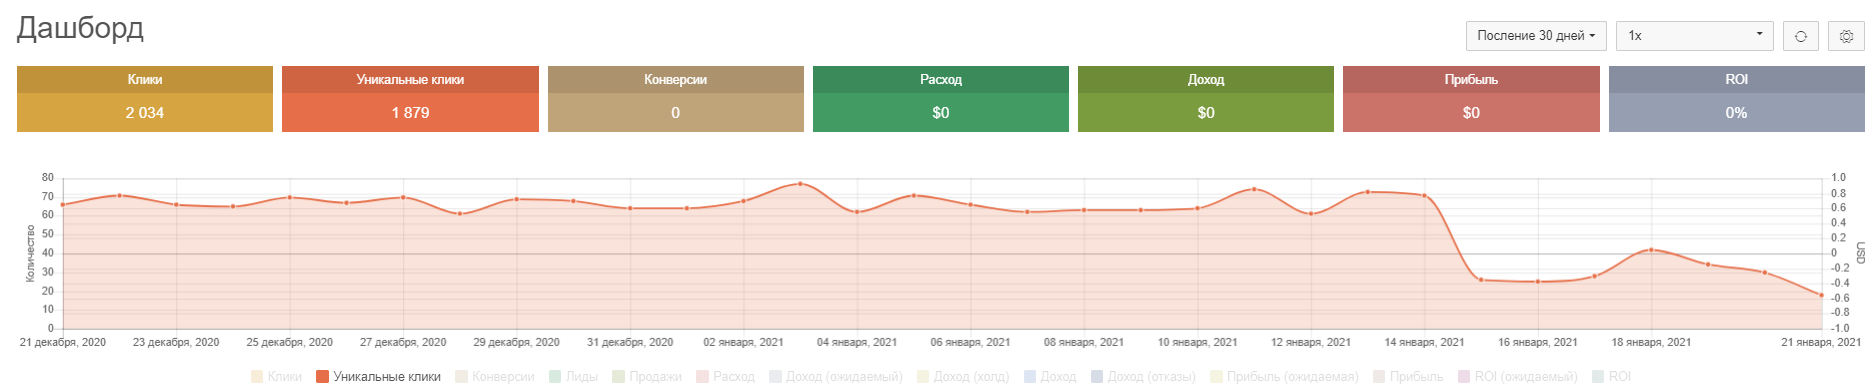The height and width of the screenshot is (391, 1876).
Task: Click the refresh dashboard icon button
Action: (1800, 36)
